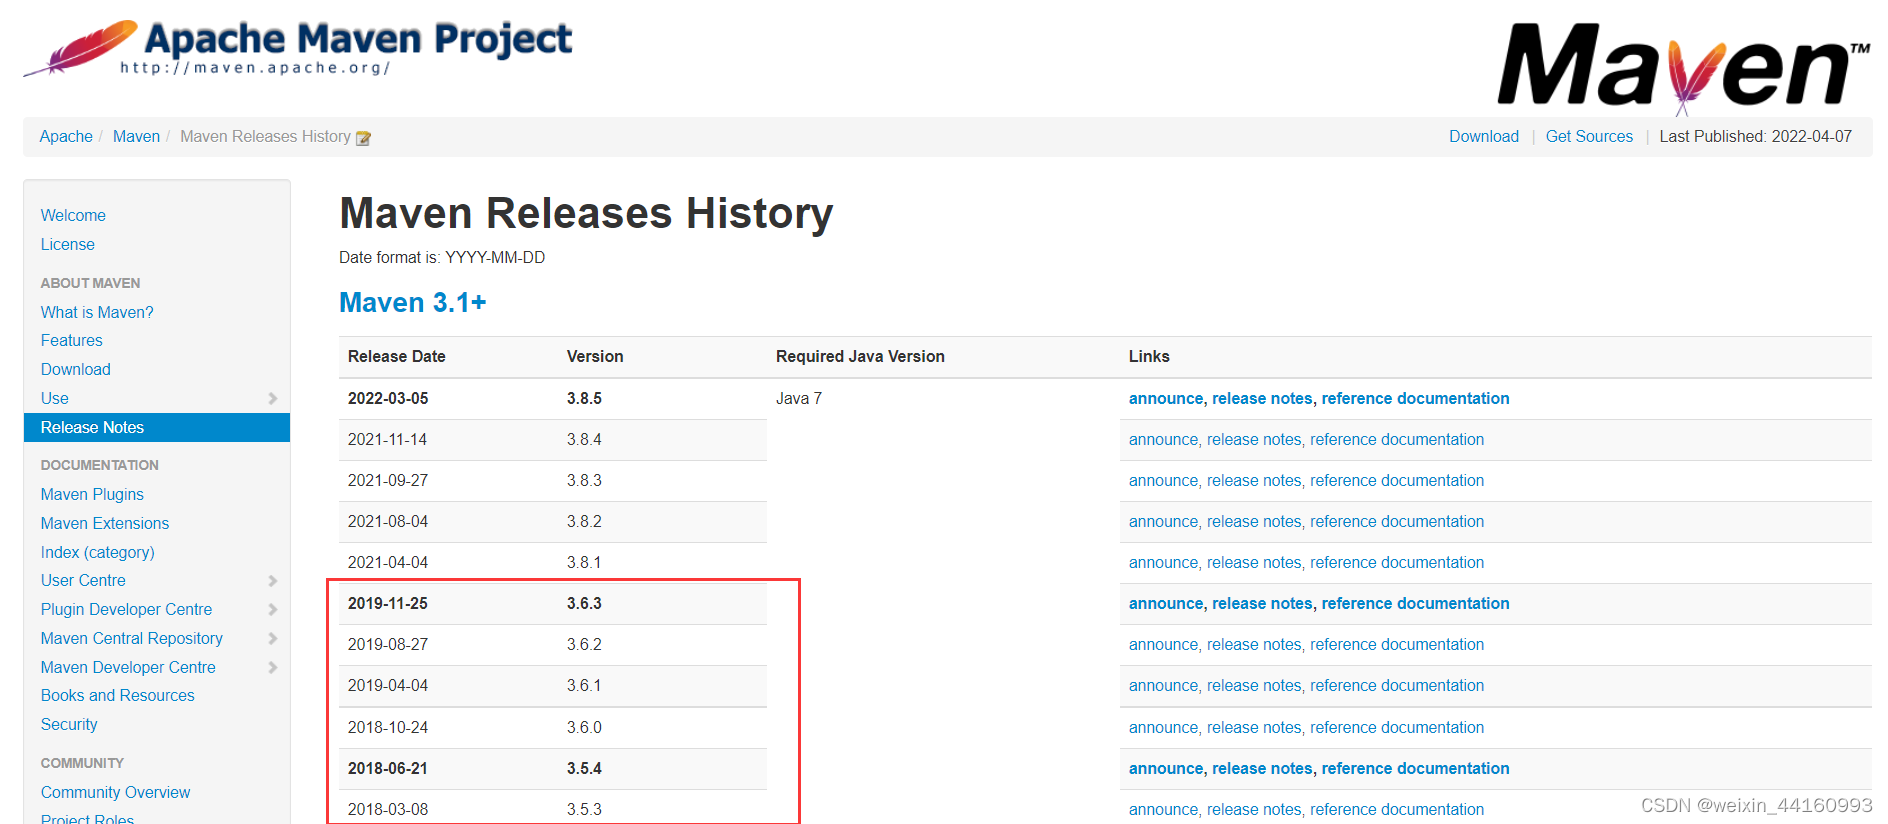Open Maven Central Repository link
1888x824 pixels.
(x=132, y=638)
